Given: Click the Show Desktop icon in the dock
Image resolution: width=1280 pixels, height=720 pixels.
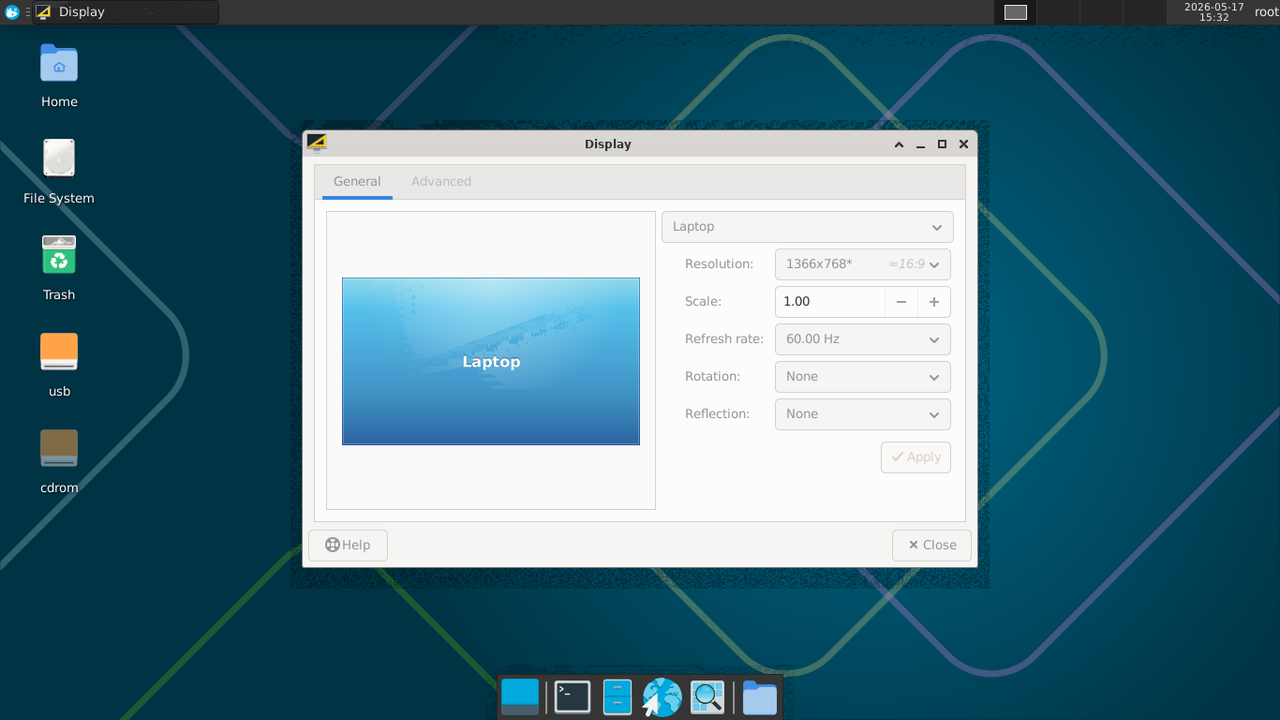Looking at the screenshot, I should [x=520, y=697].
